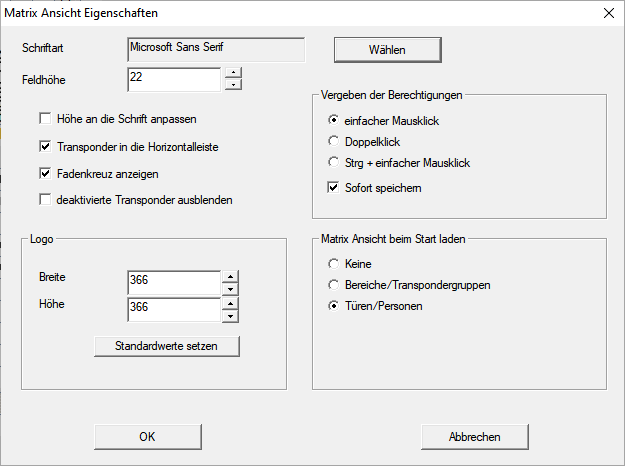Close the Matrix Ansicht Eigenschaften dialog
This screenshot has height=466, width=625.
(x=607, y=13)
